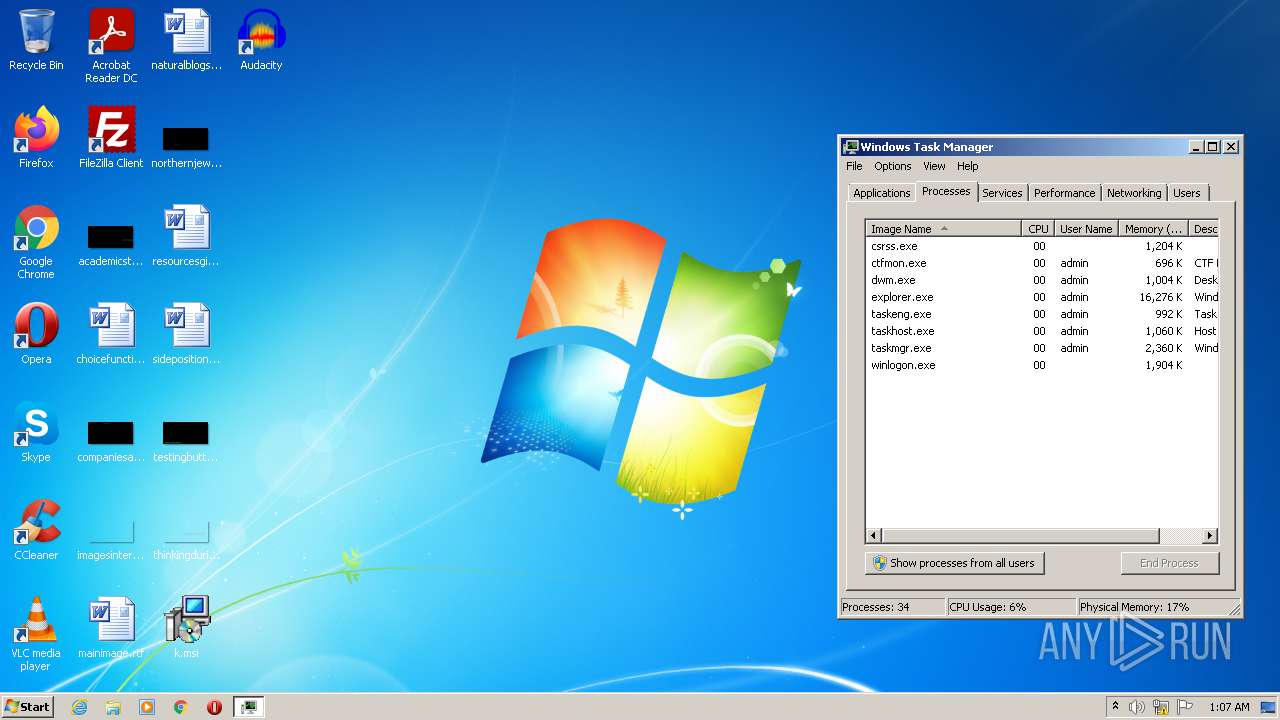Open the volume speaker tray icon
This screenshot has height=720, width=1280.
(x=1136, y=707)
